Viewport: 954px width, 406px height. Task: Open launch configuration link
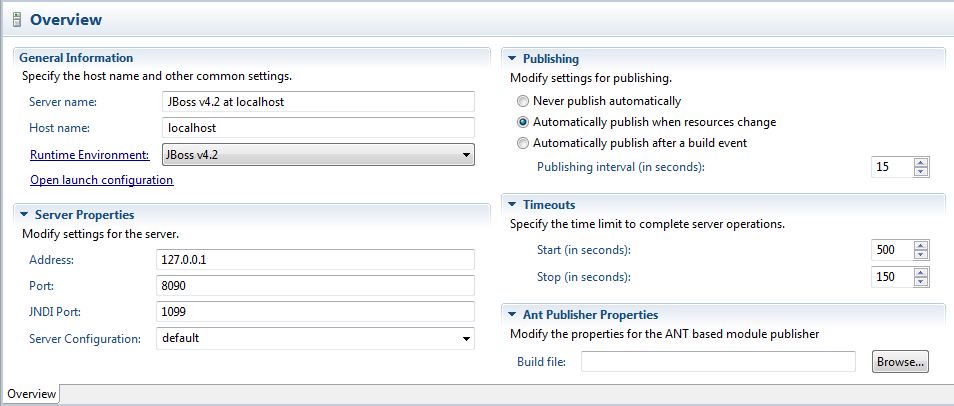pos(102,180)
